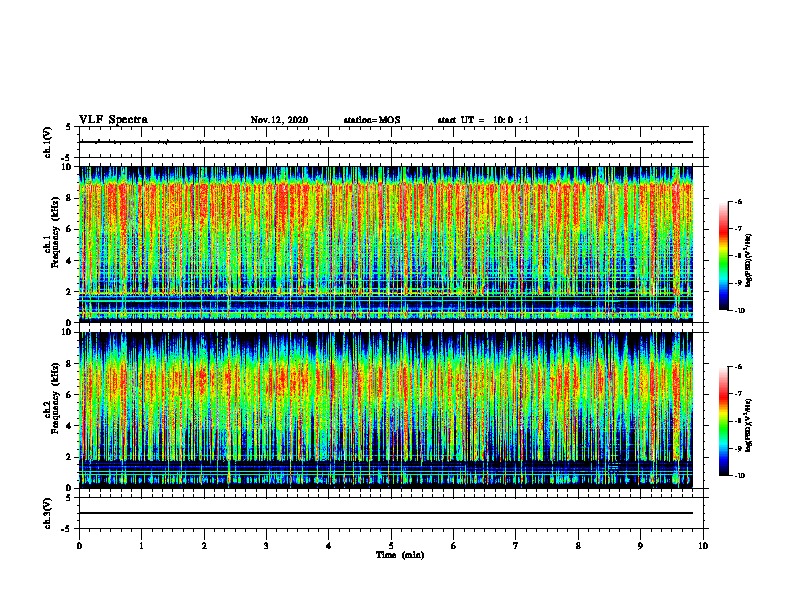This screenshot has width=792, height=612.
Task: Click the "ch.3(V)" waveform axis label
Action: tap(48, 513)
